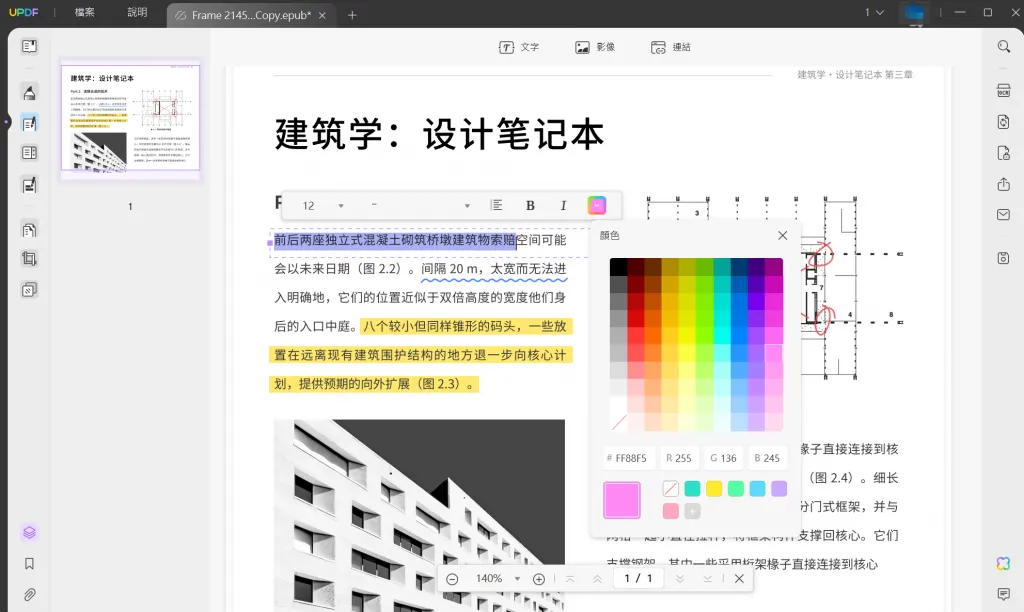Screen dimensions: 1024x612
Task: Open the UPDF AI assistant icon
Action: tap(1004, 563)
